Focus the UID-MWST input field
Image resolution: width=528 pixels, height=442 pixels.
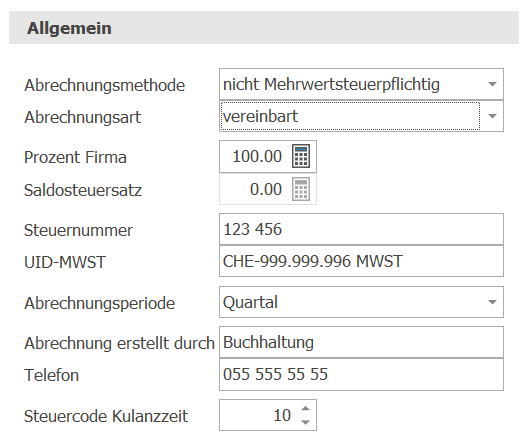[361, 261]
